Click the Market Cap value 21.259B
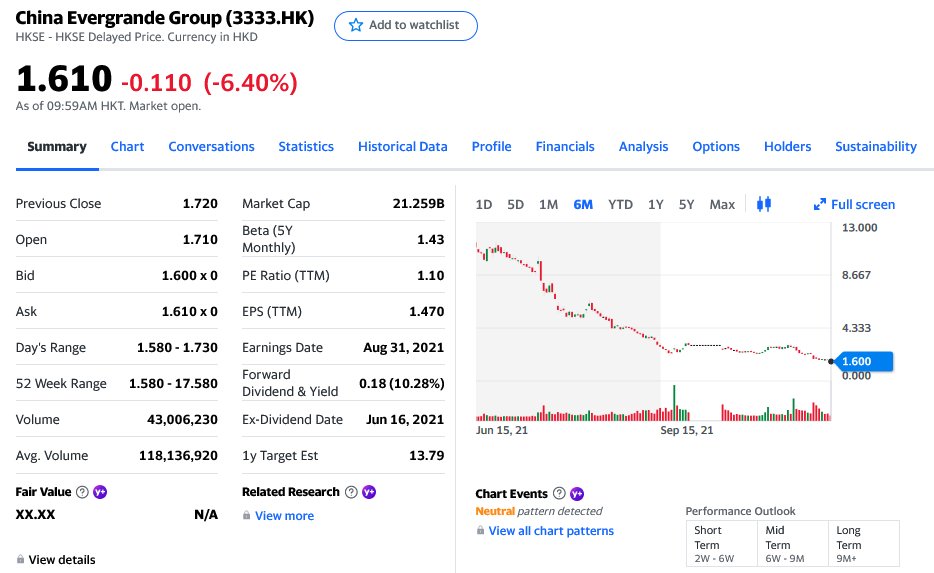 tap(418, 204)
